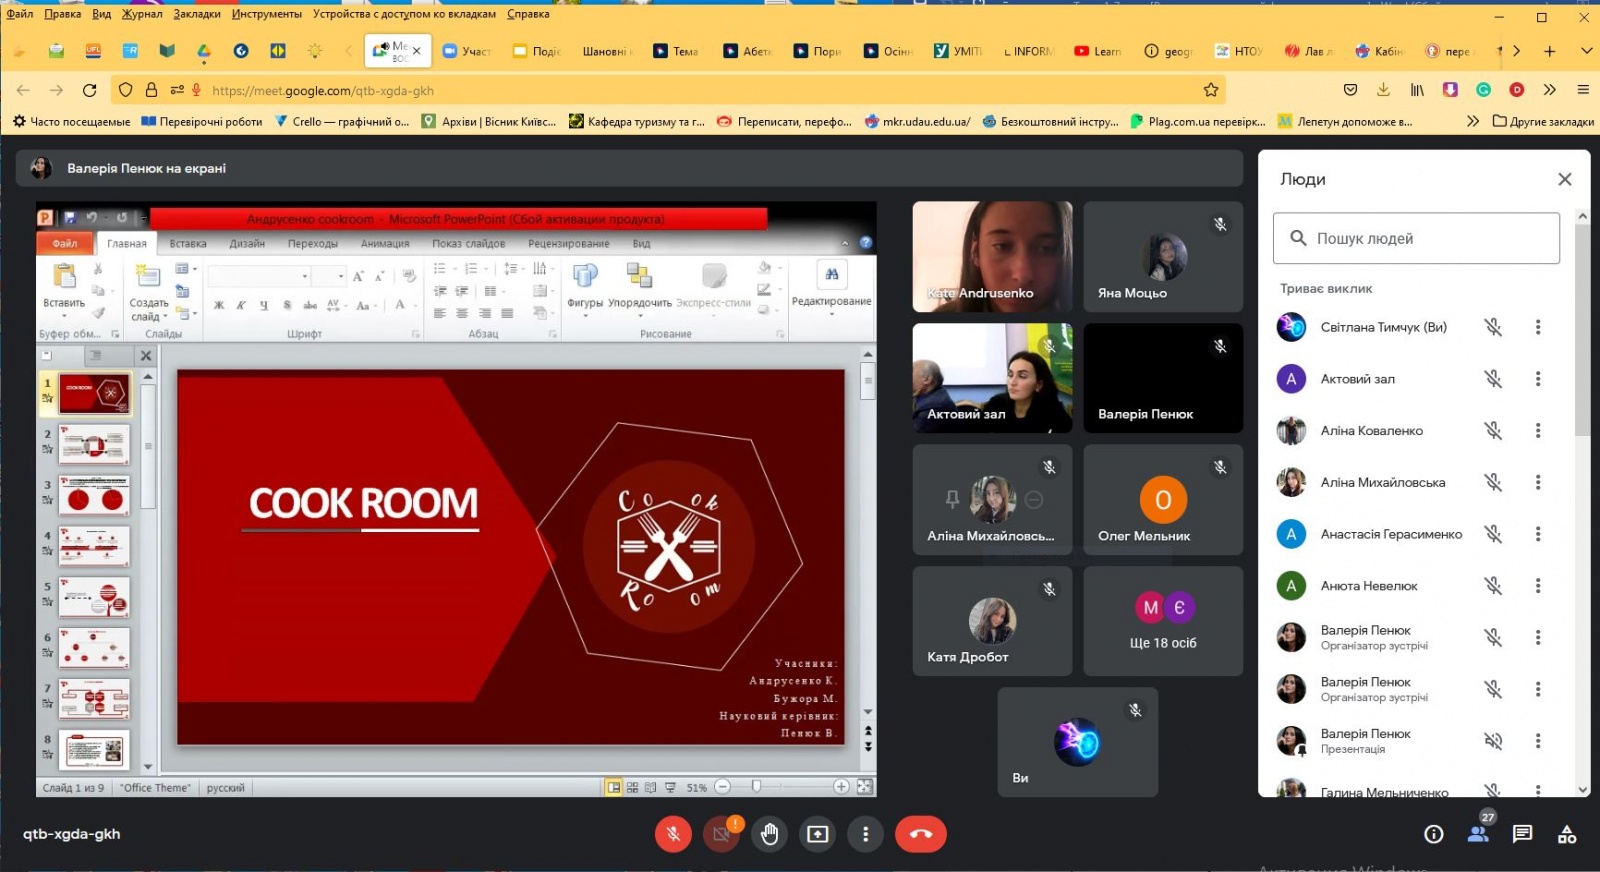Open the chat with everyone
Viewport: 1600px width, 872px height.
pyautogui.click(x=1522, y=834)
